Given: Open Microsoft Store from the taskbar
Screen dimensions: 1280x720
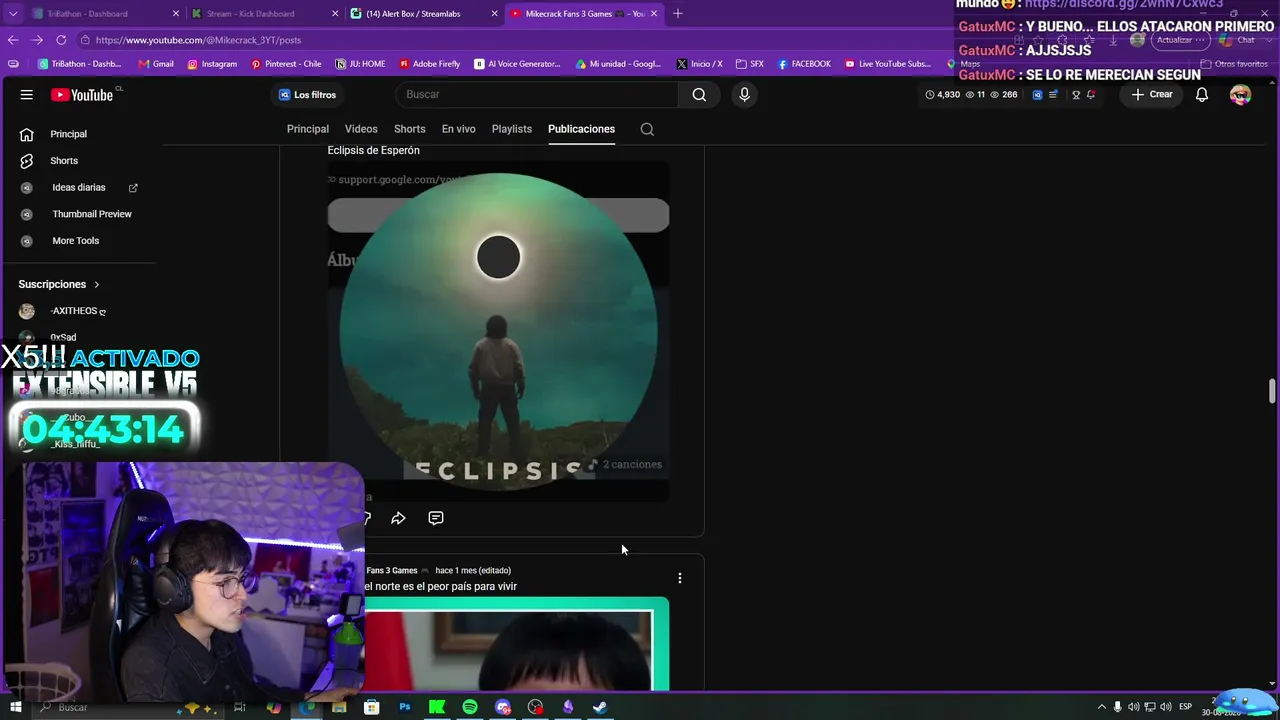Looking at the screenshot, I should [x=372, y=707].
